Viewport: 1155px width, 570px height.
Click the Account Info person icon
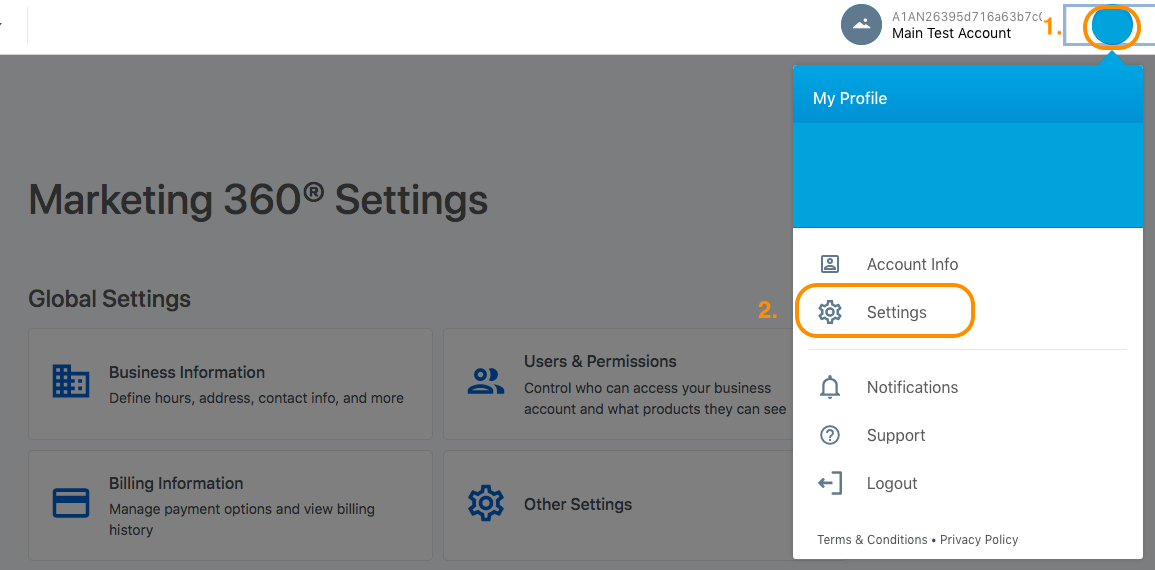[x=830, y=264]
